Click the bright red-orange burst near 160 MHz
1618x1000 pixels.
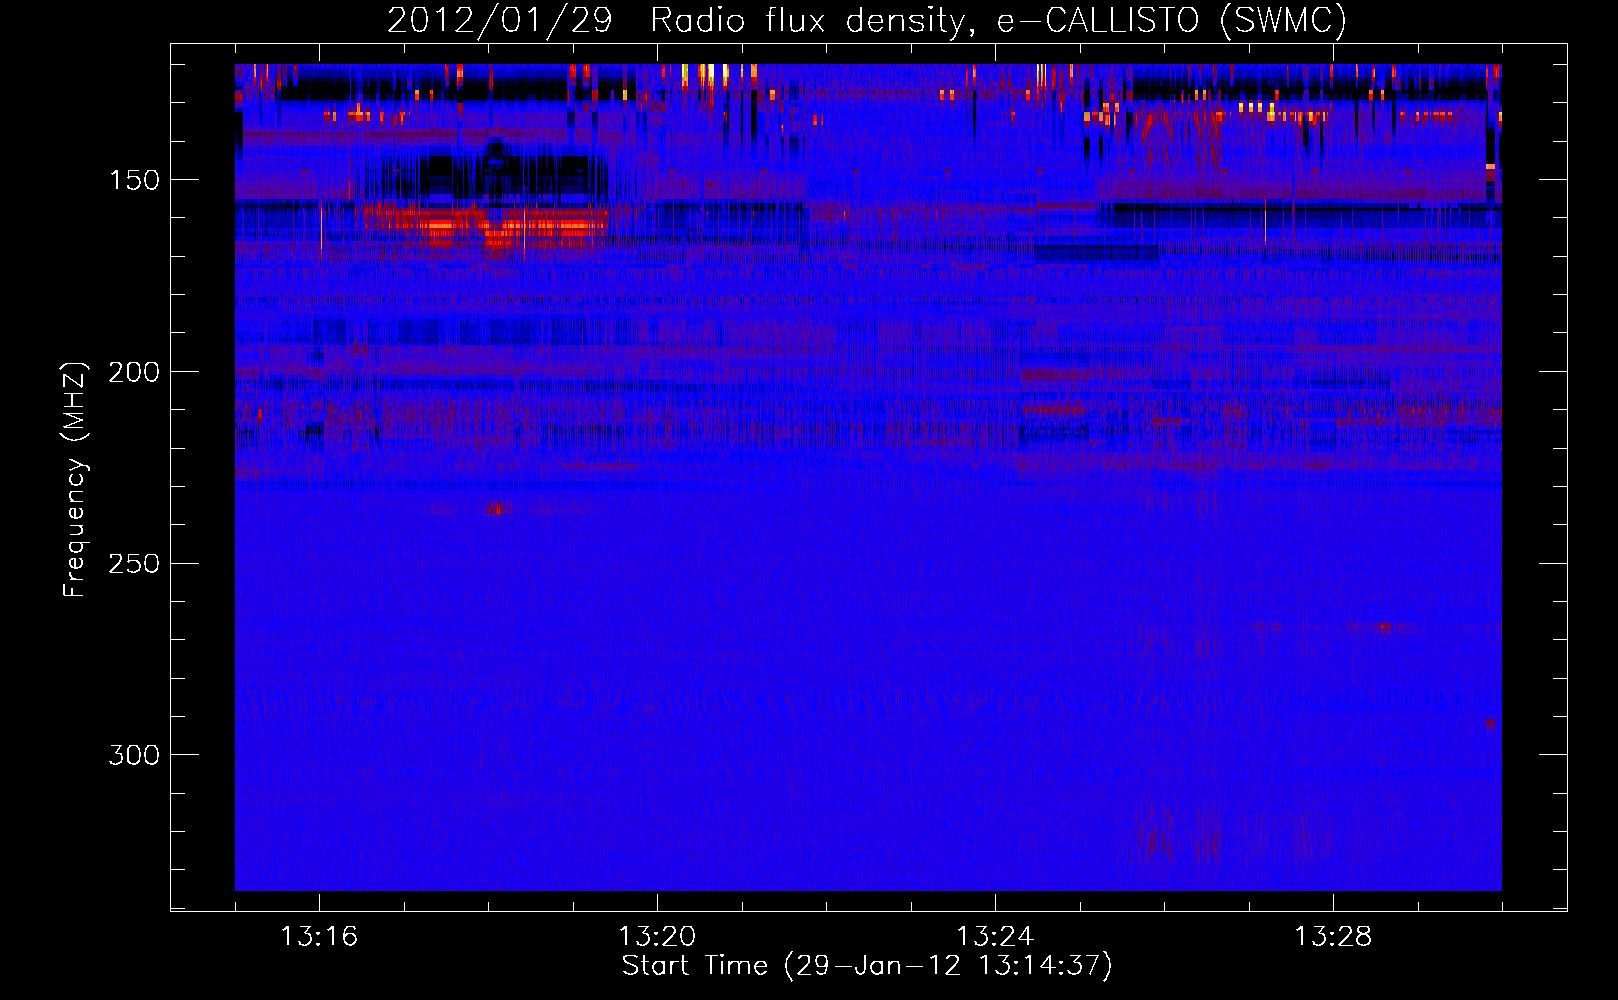[x=486, y=226]
